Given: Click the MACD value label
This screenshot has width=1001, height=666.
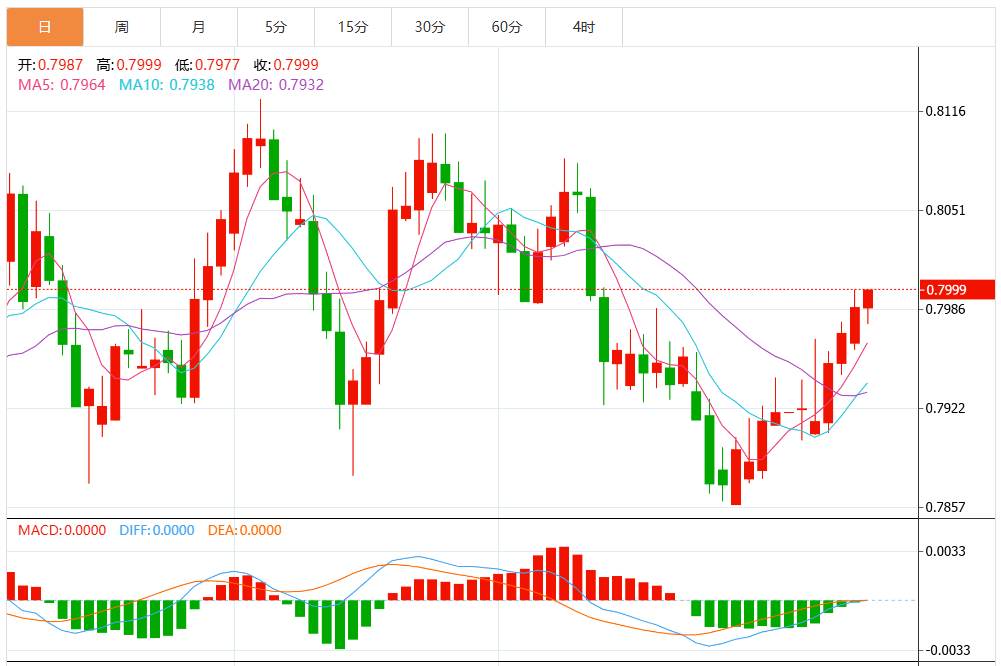Looking at the screenshot, I should click(x=64, y=530).
